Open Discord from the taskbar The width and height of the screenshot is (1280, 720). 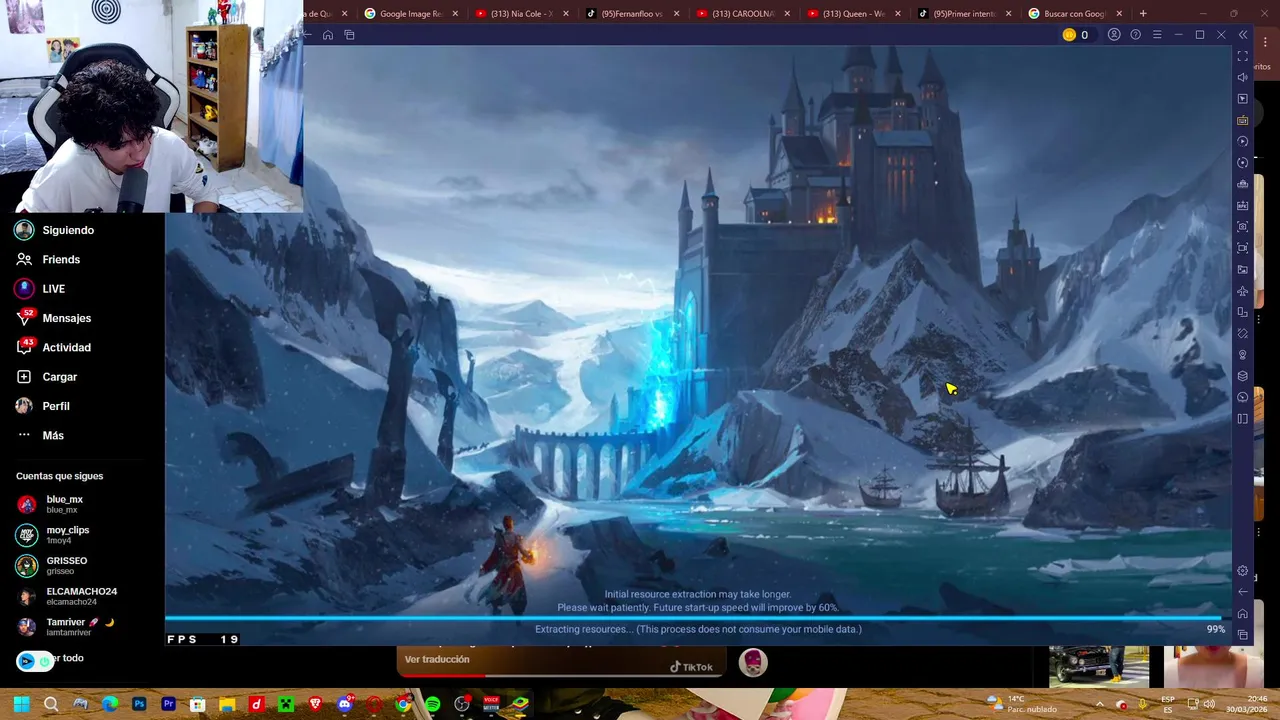pyautogui.click(x=345, y=704)
